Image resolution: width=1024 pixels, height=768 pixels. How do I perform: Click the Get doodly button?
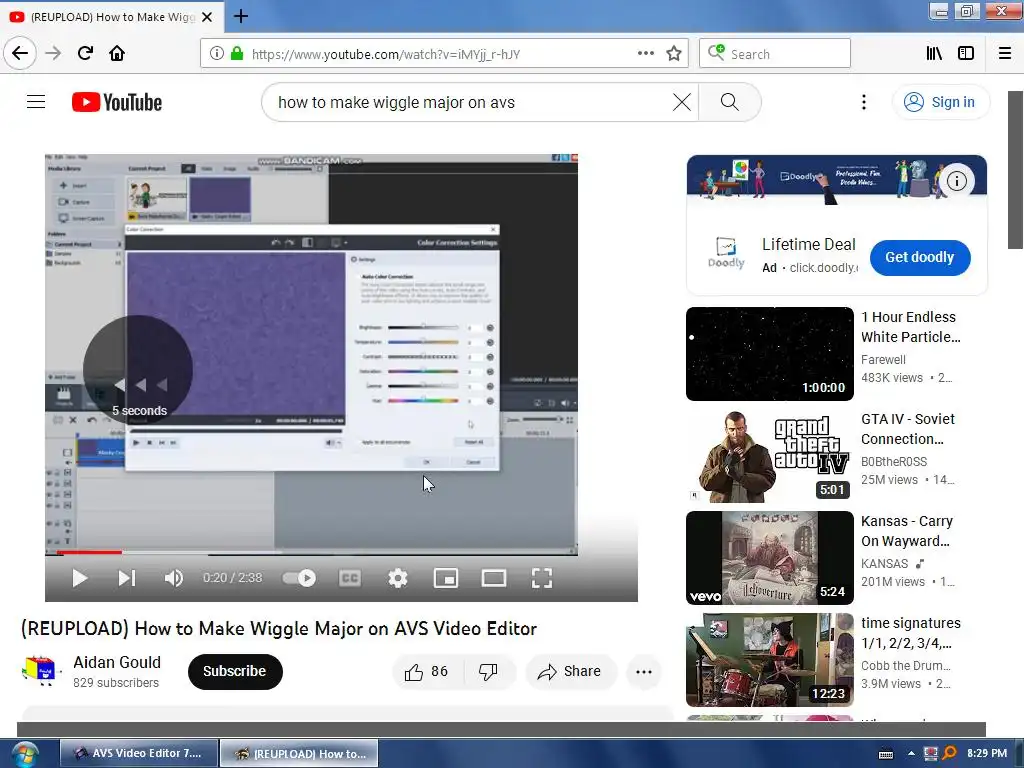[x=920, y=257]
